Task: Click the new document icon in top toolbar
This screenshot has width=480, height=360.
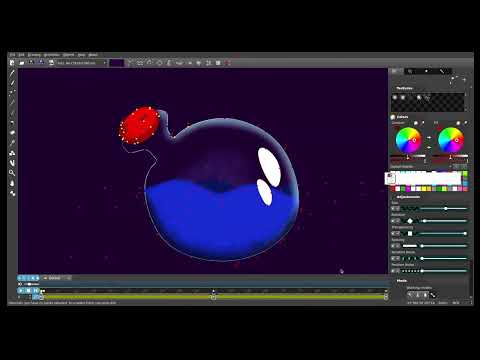Action: point(12,62)
